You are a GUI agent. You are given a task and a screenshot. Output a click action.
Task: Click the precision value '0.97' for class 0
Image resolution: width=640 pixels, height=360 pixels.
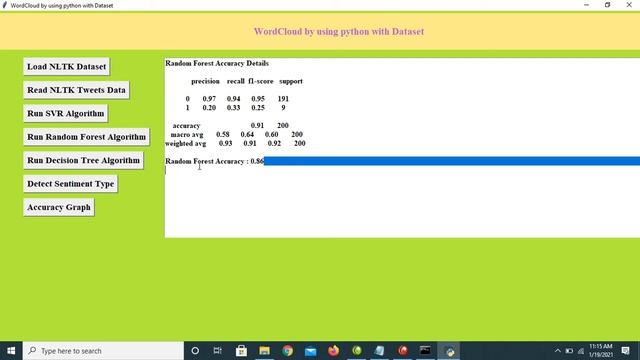point(209,99)
